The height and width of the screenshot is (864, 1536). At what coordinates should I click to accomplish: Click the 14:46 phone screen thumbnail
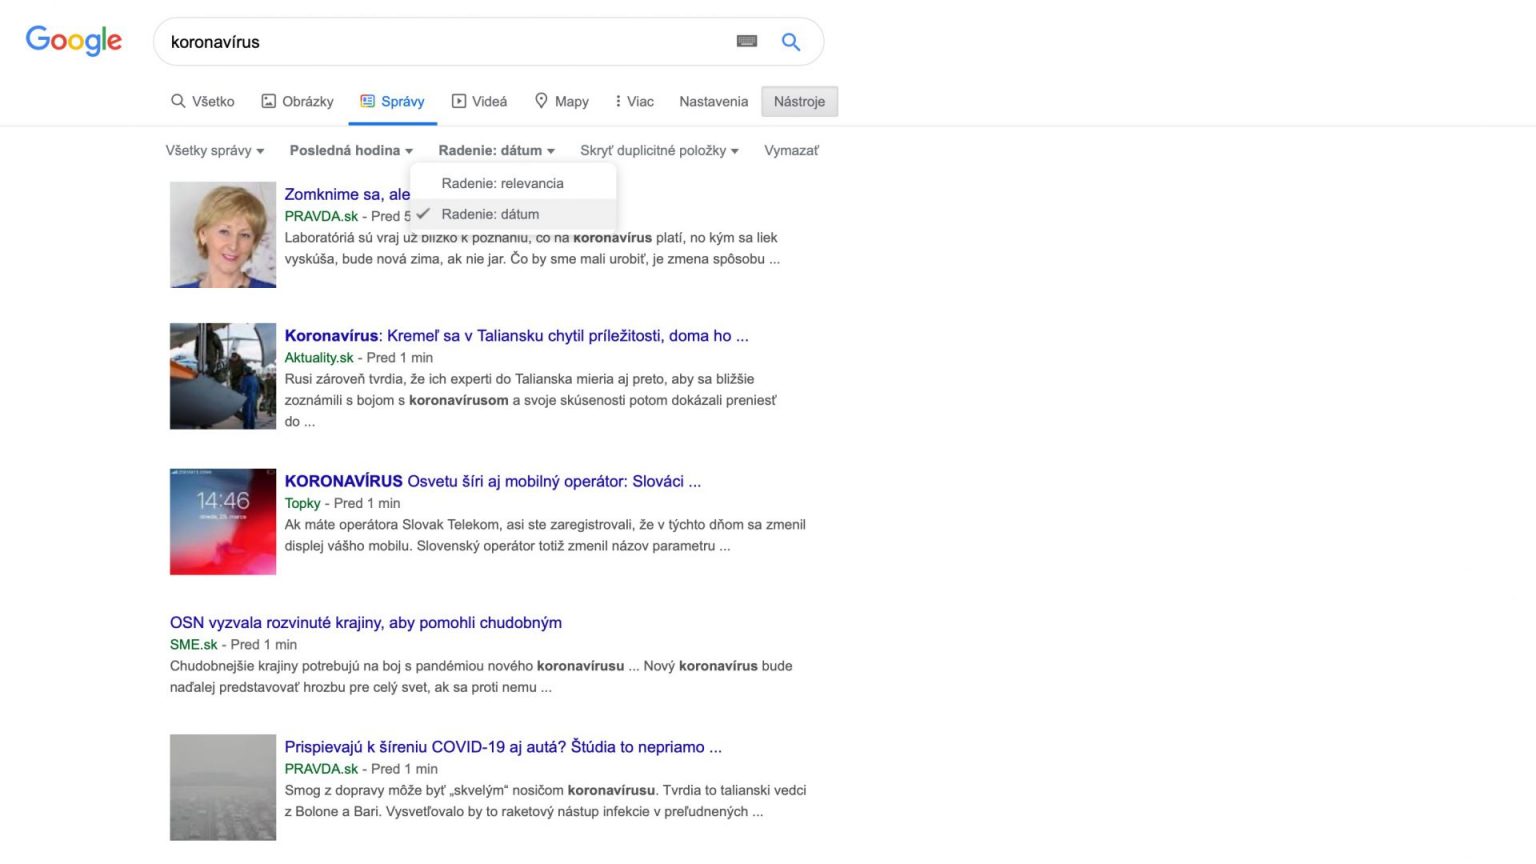pyautogui.click(x=223, y=521)
